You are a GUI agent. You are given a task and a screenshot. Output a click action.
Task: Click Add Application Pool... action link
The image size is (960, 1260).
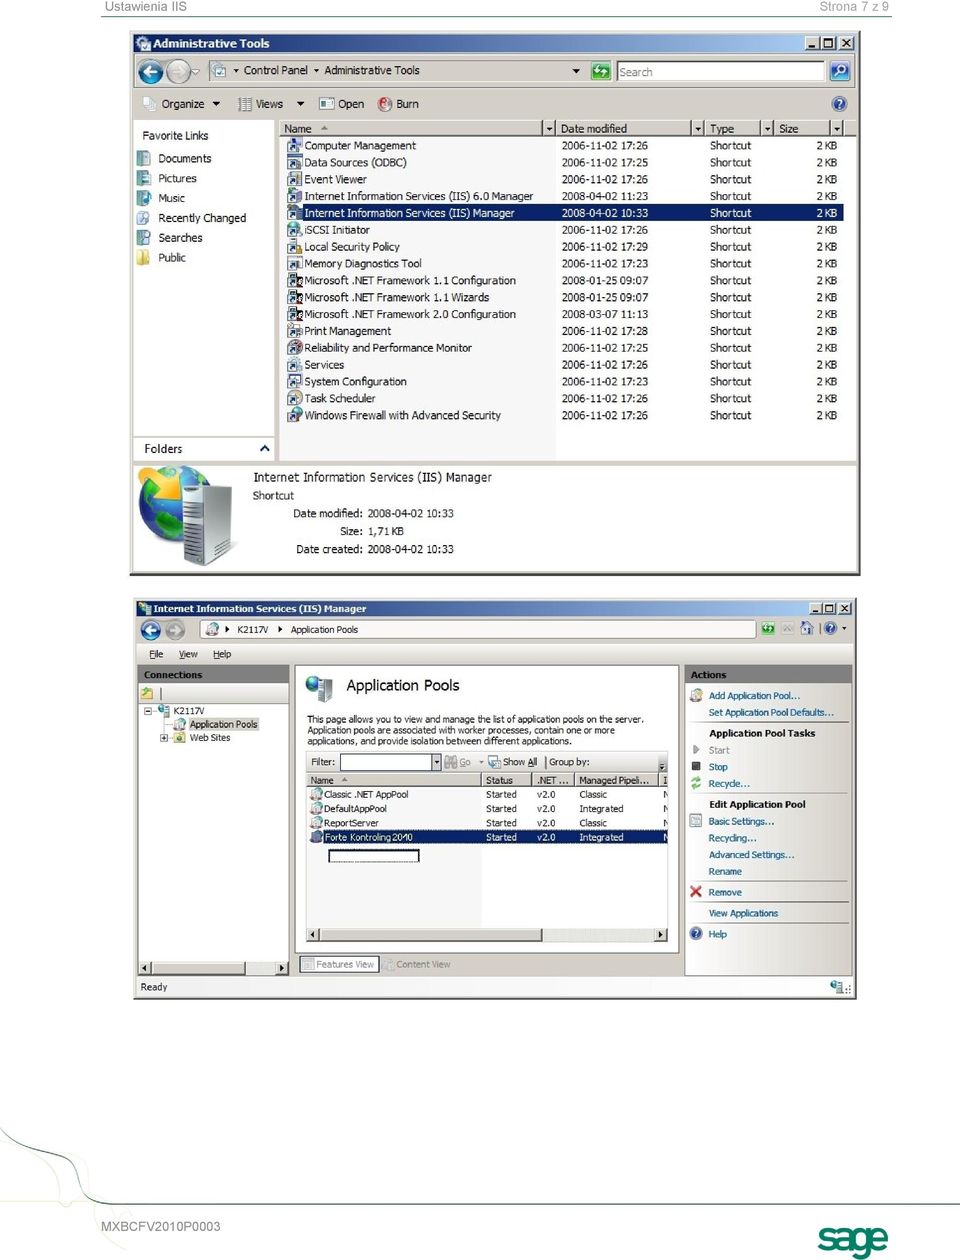pyautogui.click(x=754, y=696)
